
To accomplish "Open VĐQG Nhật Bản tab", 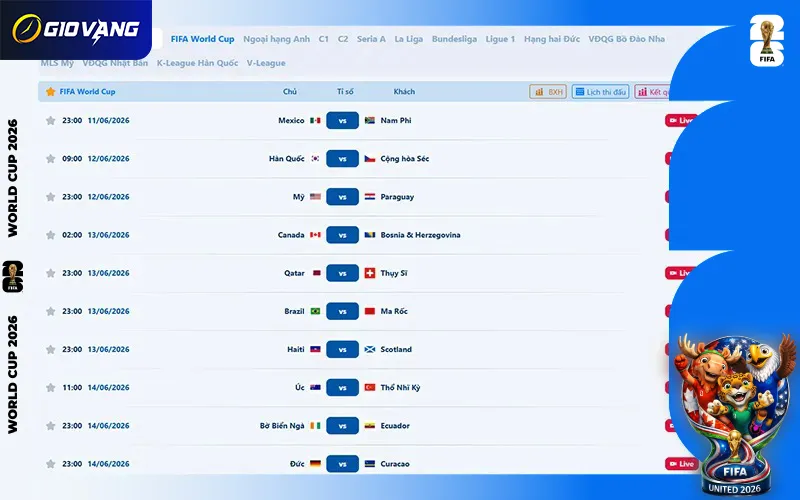I will point(115,63).
